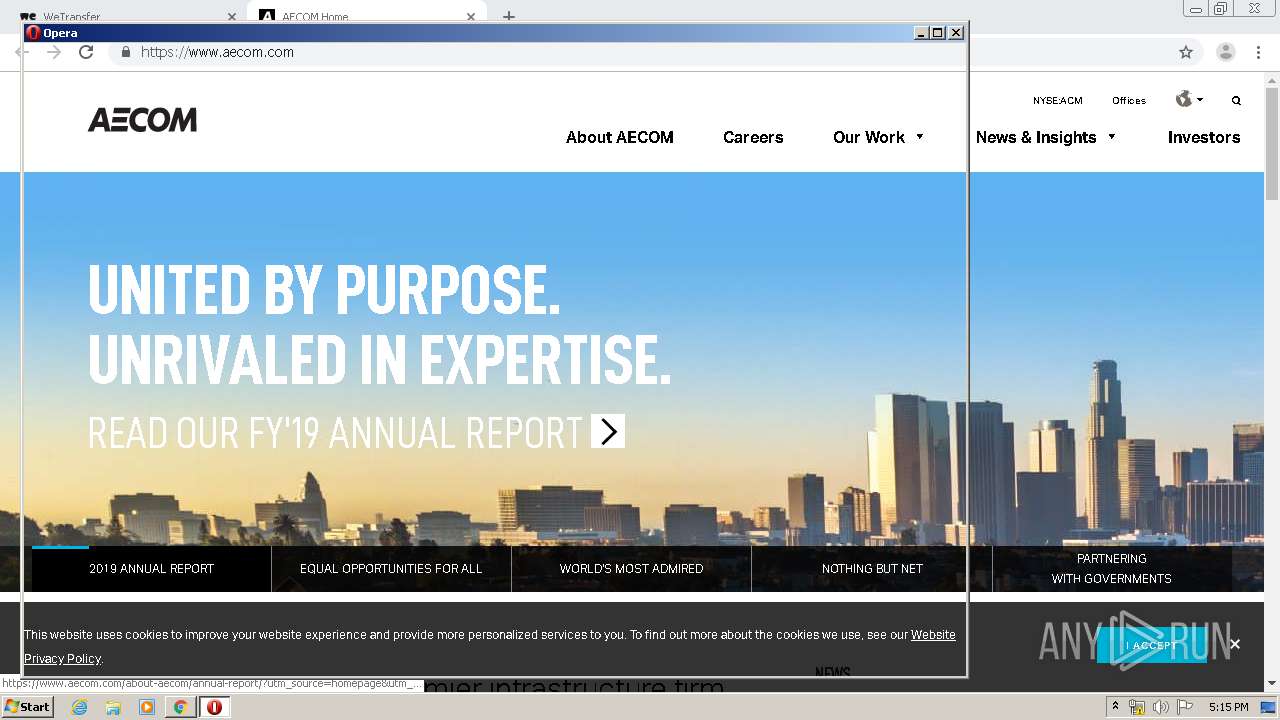Switch to Opera in the taskbar

(214, 707)
